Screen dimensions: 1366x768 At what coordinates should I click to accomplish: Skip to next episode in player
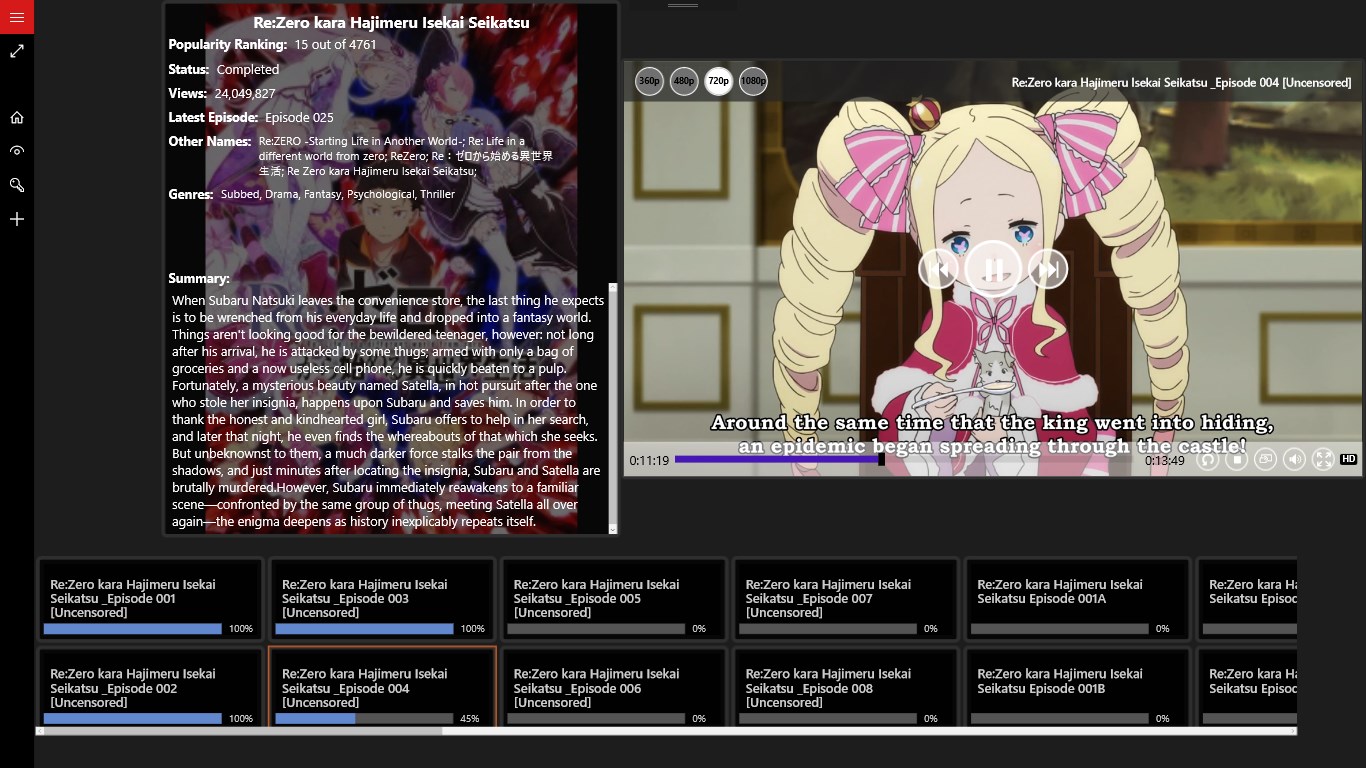pos(1048,269)
